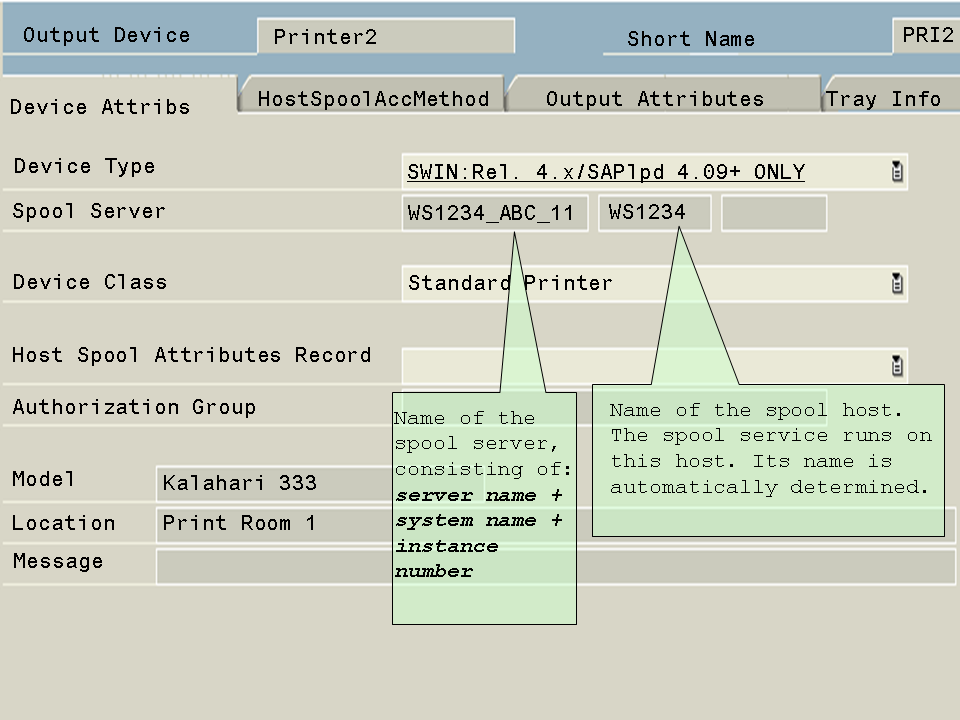
Task: Select the SWIN:Rel. 4.x/SAPlpd device type text
Action: (x=605, y=172)
